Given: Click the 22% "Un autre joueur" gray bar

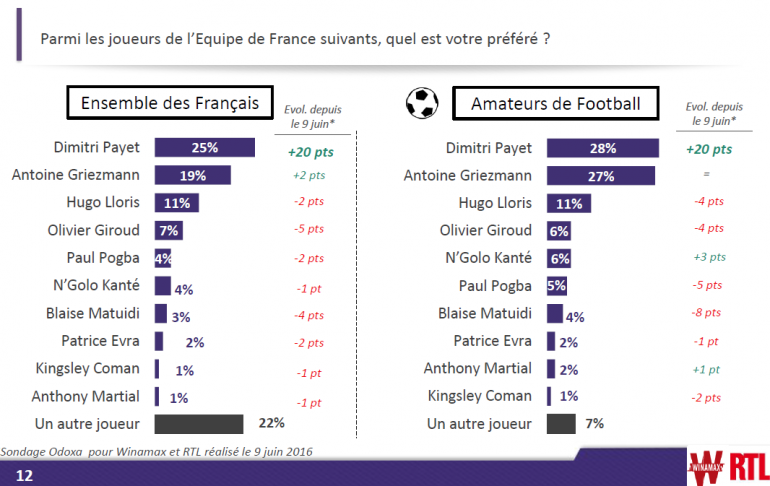Looking at the screenshot, I should point(199,423).
